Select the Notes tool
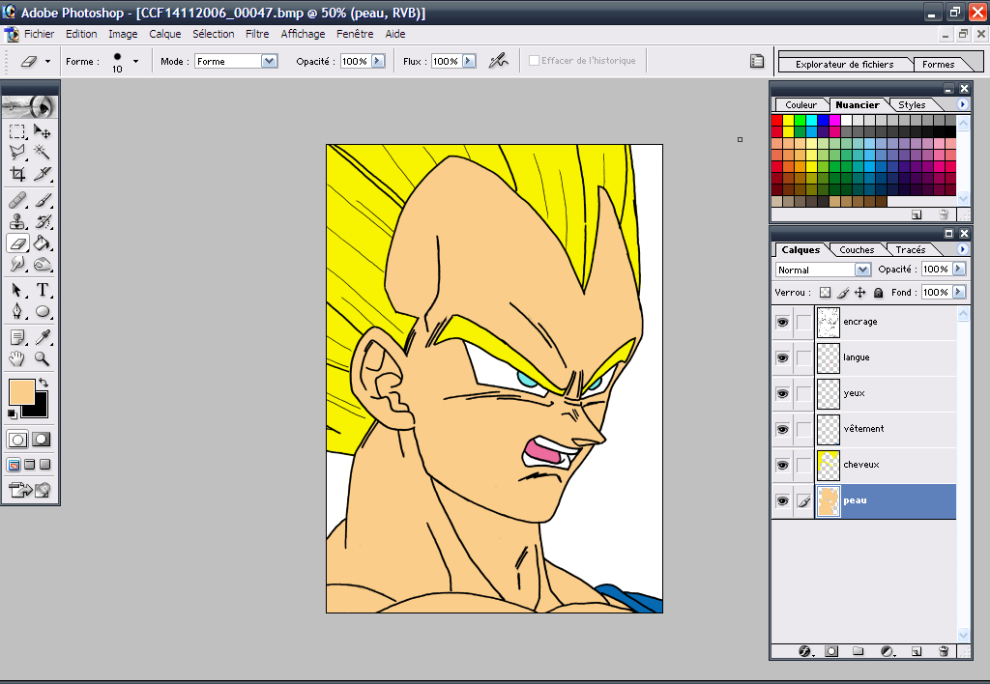The image size is (990, 684). point(17,338)
